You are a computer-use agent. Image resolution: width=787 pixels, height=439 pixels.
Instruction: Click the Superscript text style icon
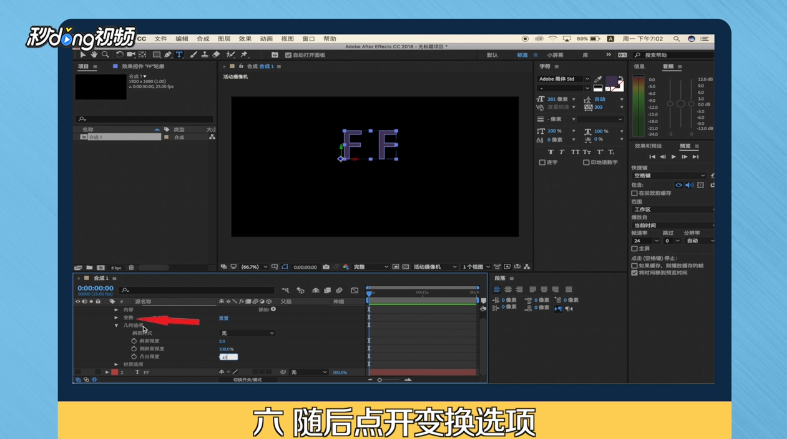tap(600, 152)
